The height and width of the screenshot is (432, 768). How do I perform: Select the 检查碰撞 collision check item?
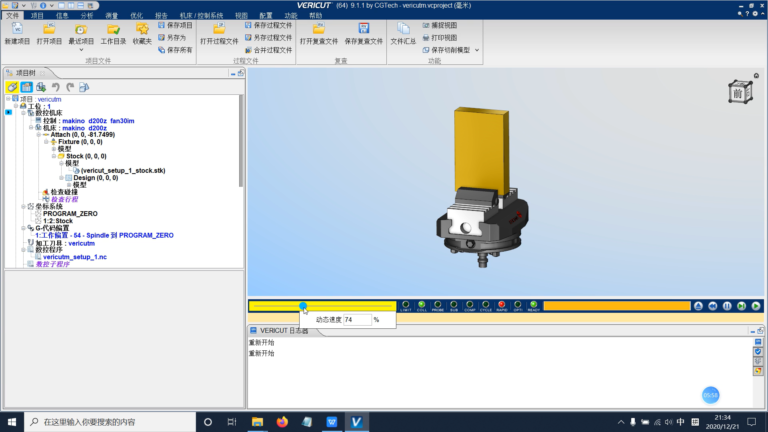[x=64, y=192]
